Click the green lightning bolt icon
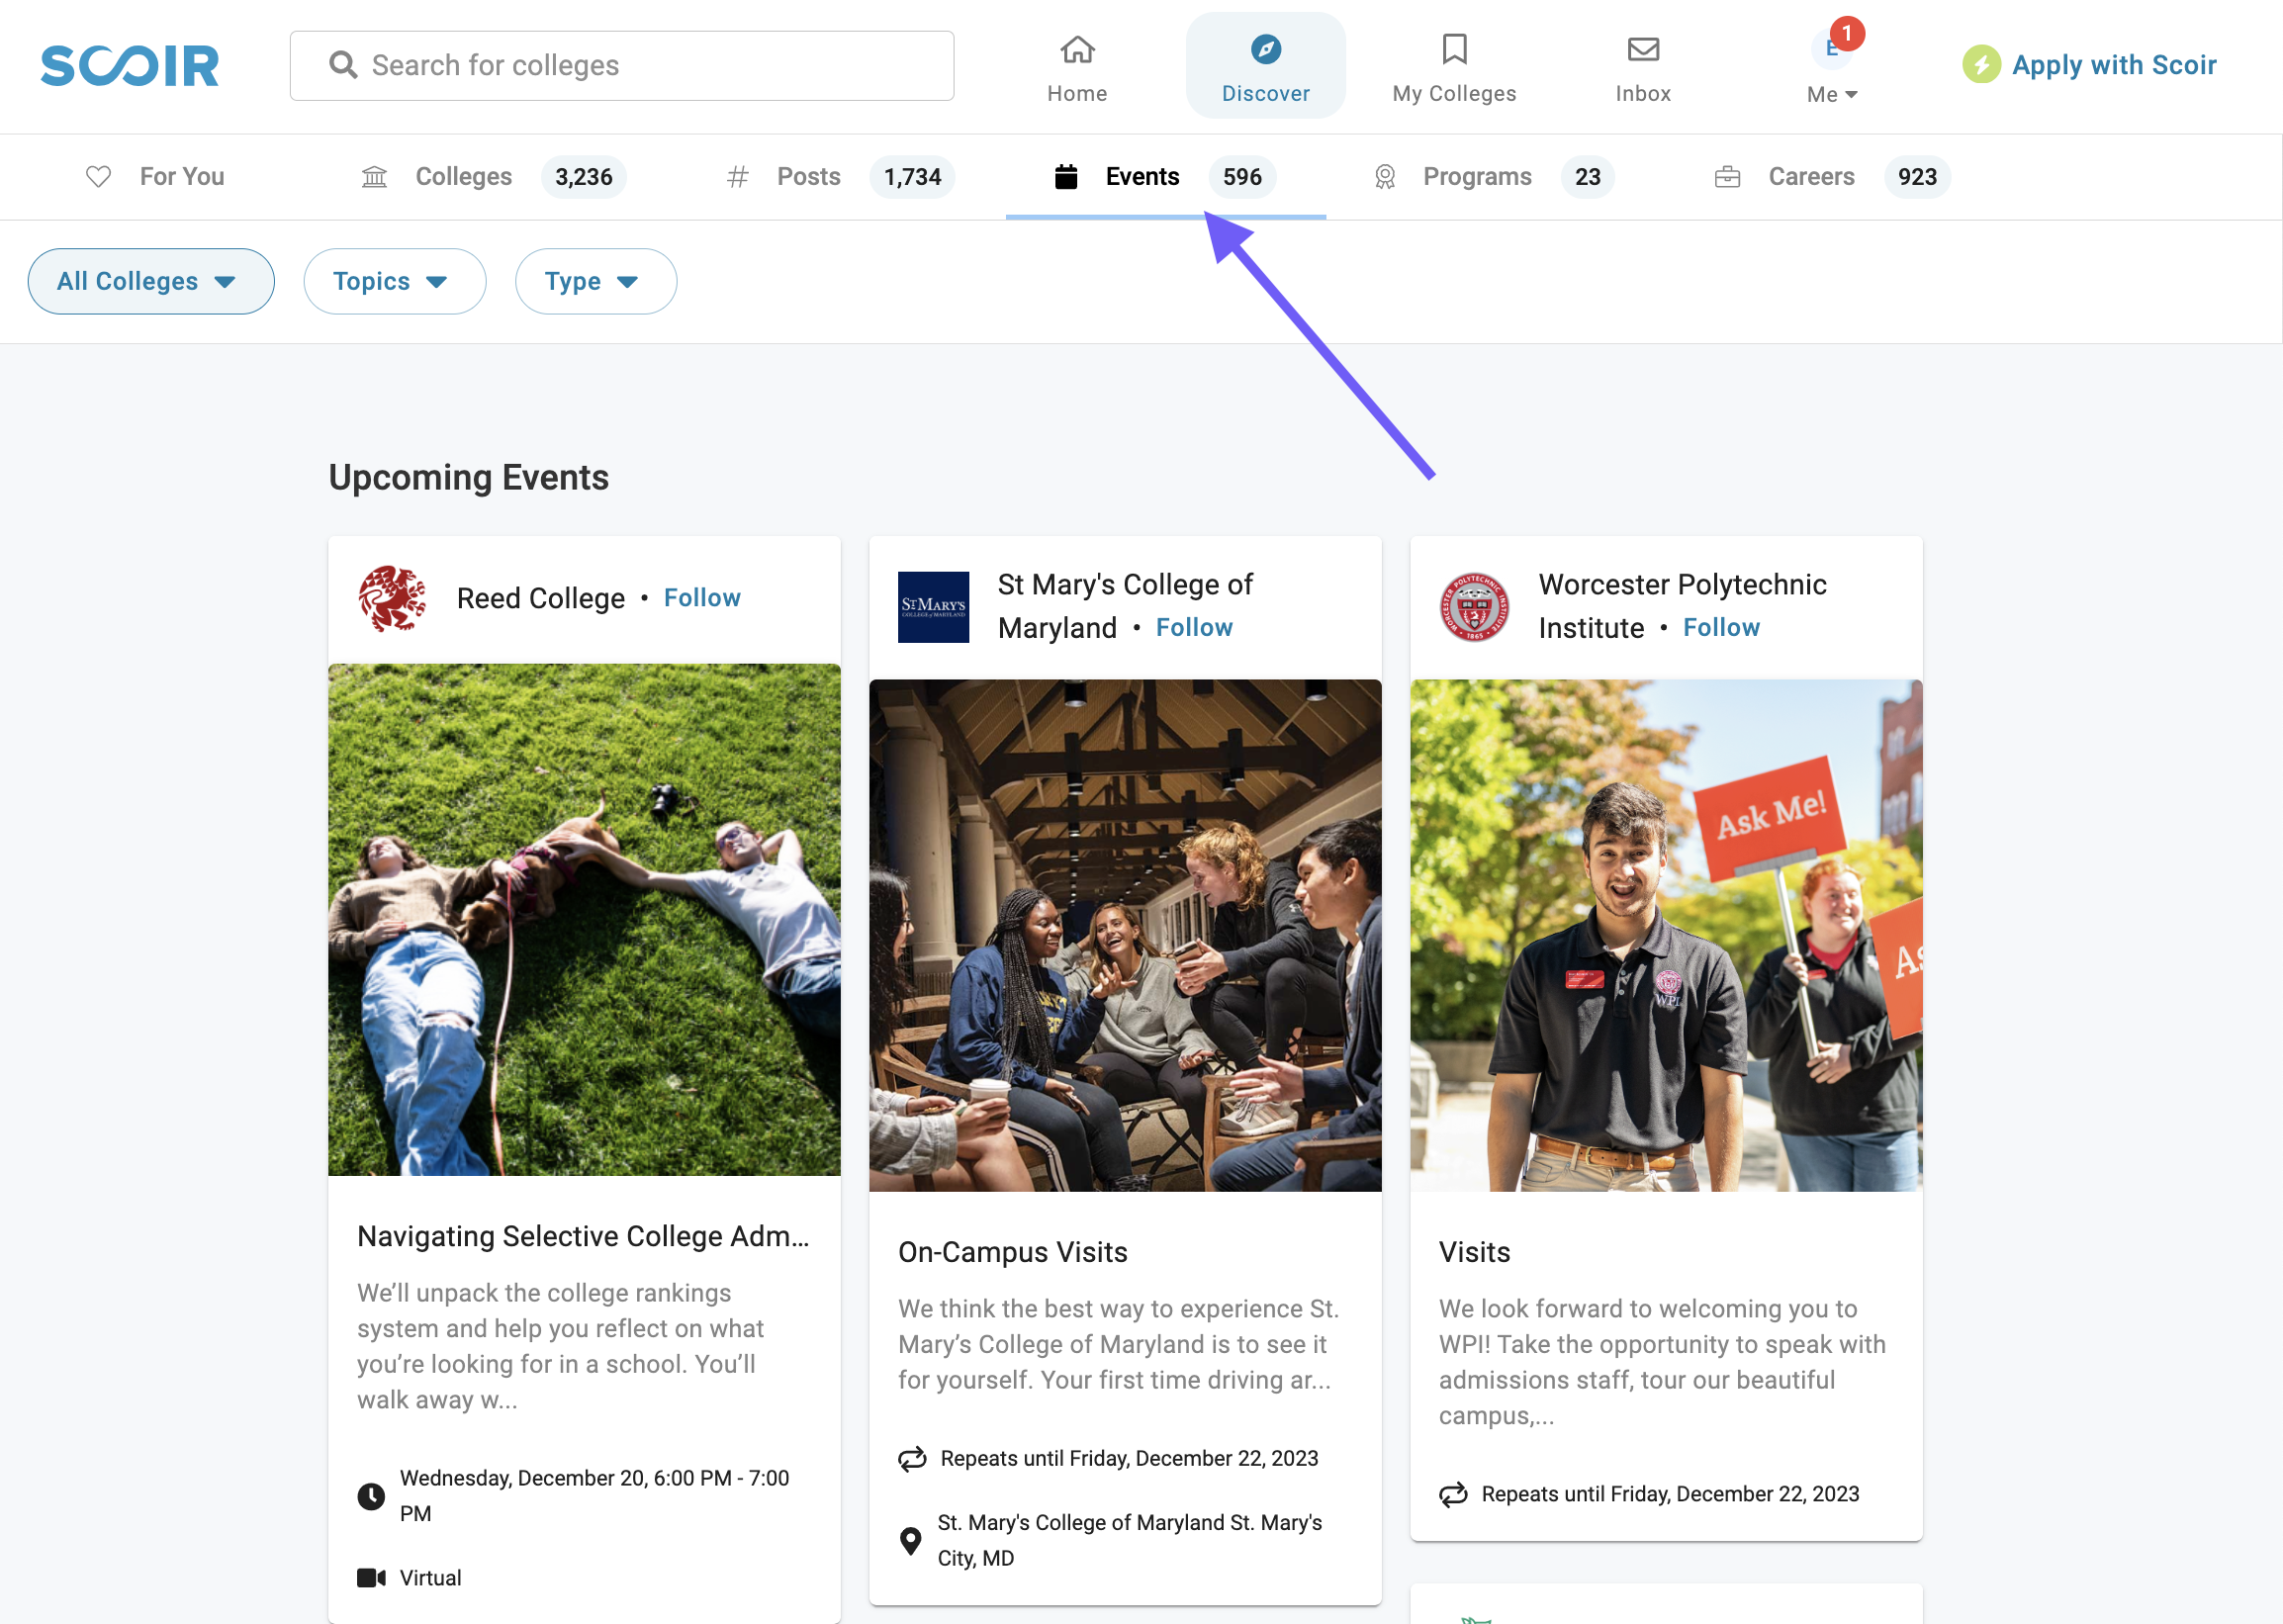The image size is (2283, 1624). (x=1980, y=65)
